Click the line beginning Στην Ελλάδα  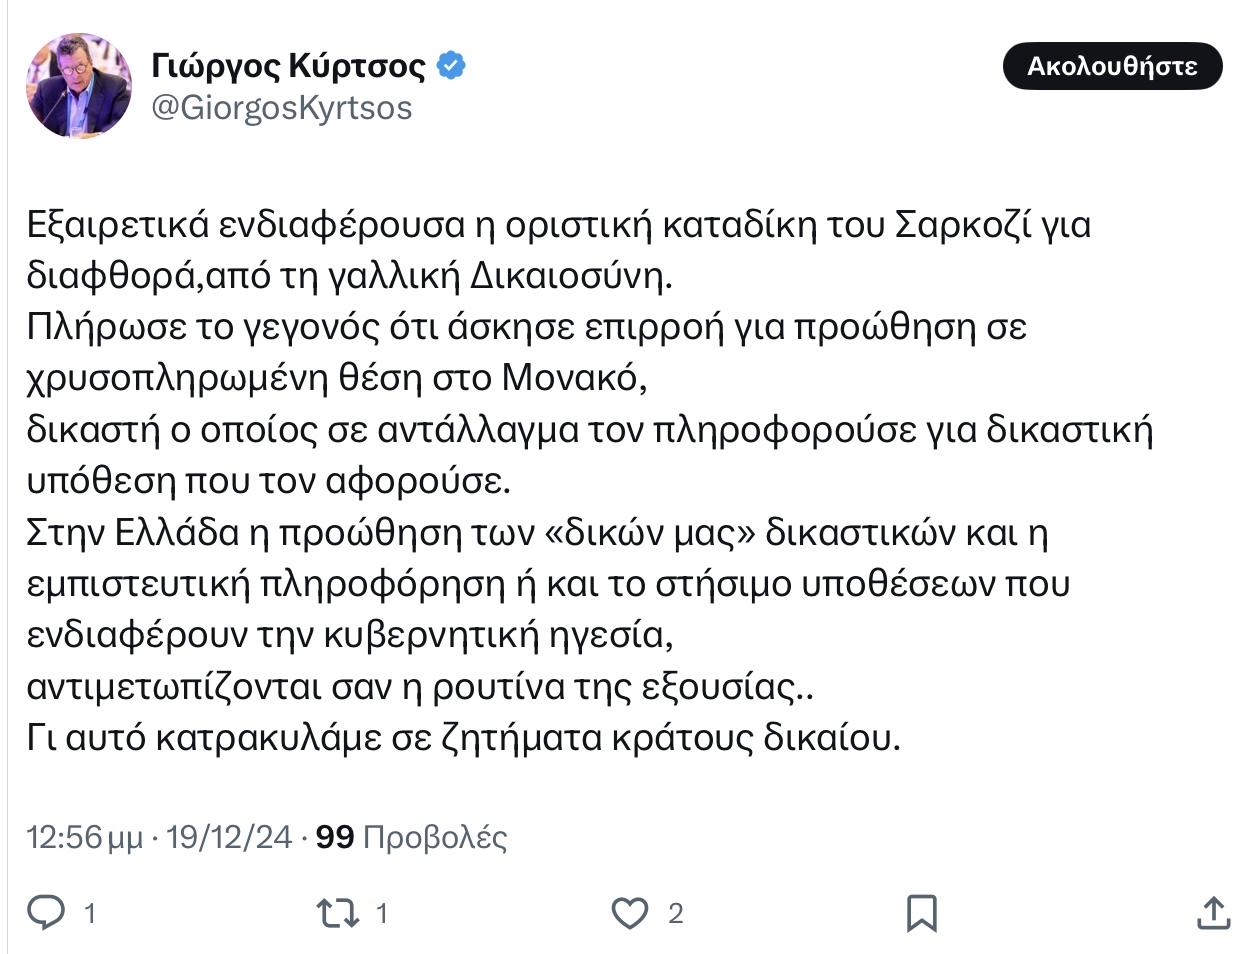tap(536, 532)
